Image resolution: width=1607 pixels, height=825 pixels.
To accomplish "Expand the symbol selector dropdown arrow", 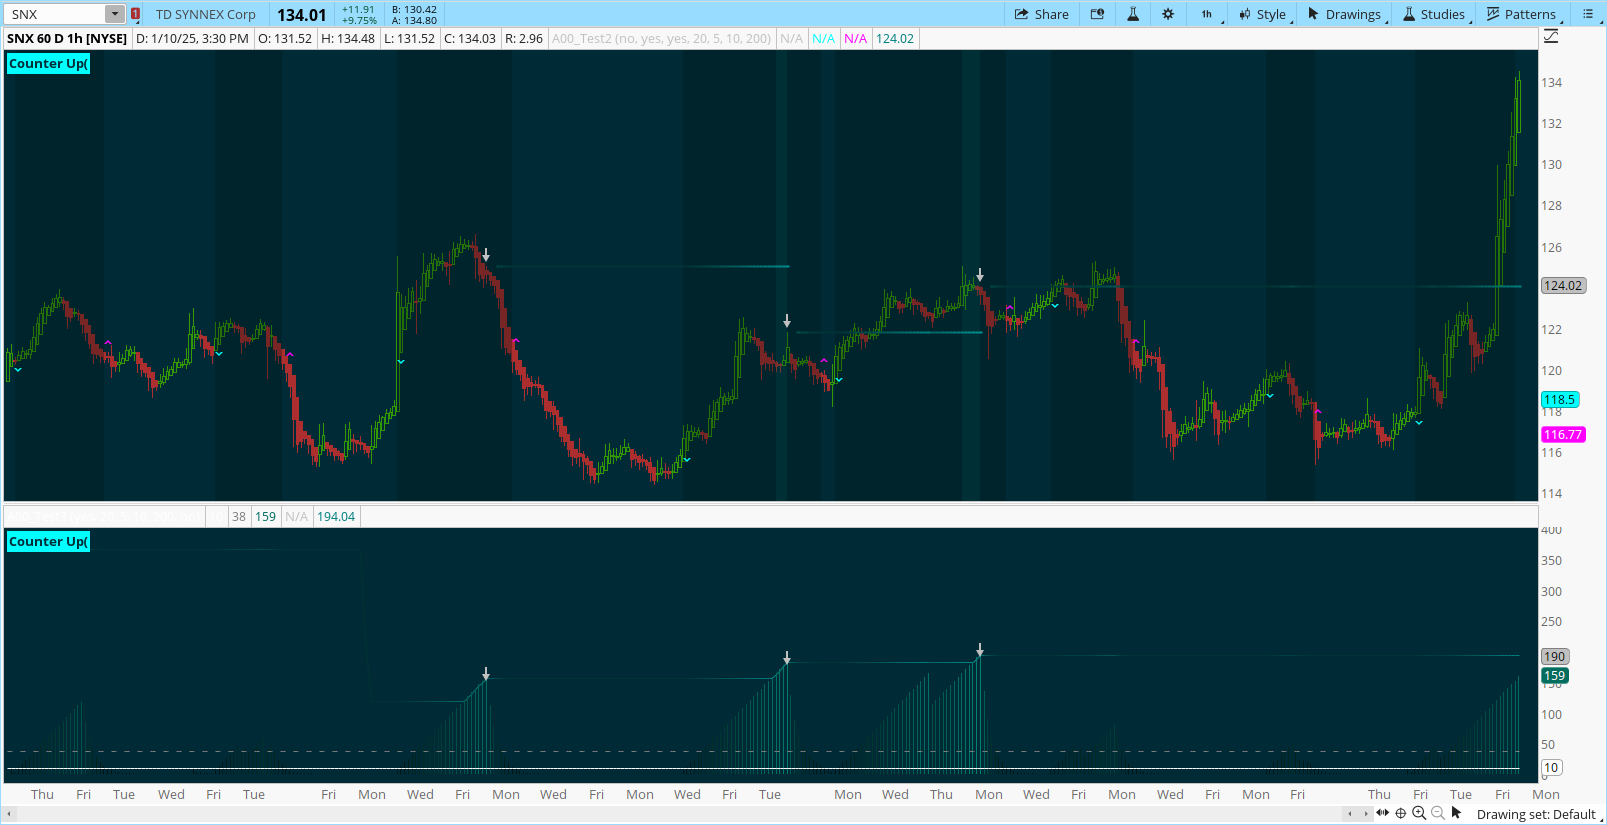I will 115,14.
